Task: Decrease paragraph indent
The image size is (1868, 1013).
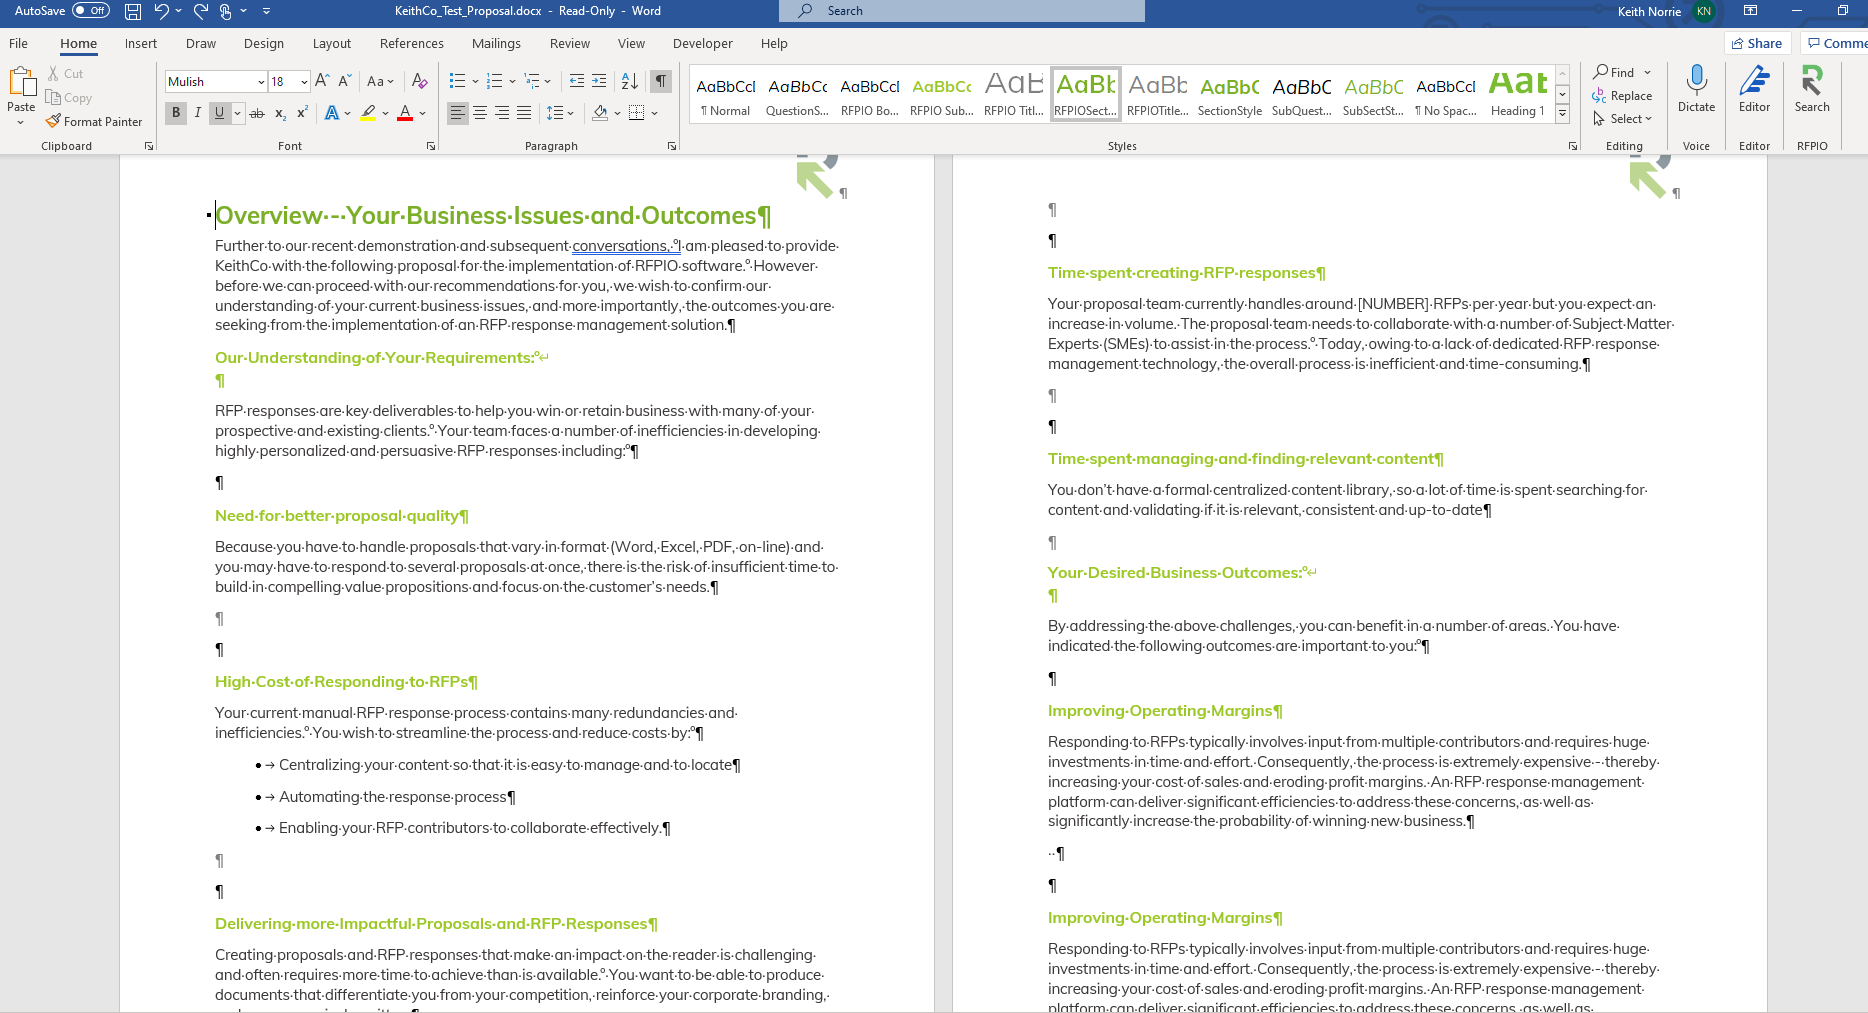Action: coord(577,81)
